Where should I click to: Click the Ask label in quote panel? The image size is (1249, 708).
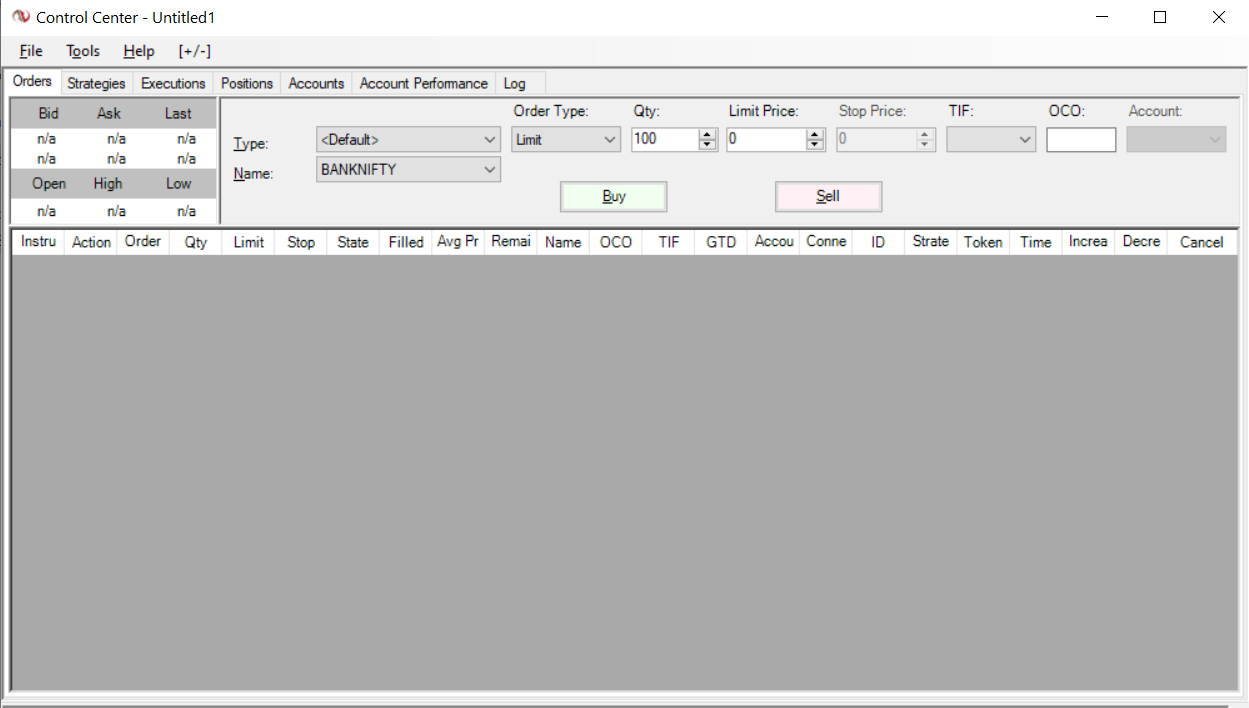coord(109,114)
